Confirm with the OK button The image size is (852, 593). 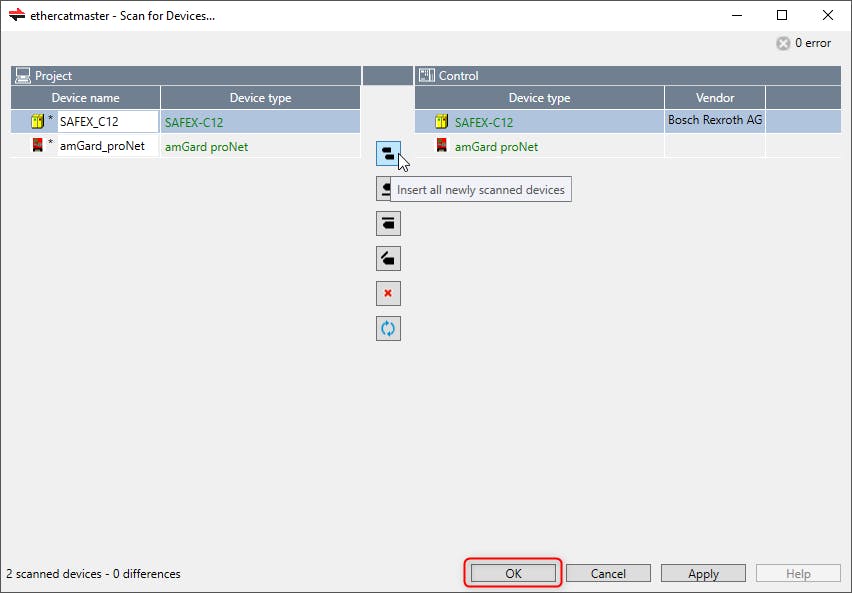tap(513, 573)
